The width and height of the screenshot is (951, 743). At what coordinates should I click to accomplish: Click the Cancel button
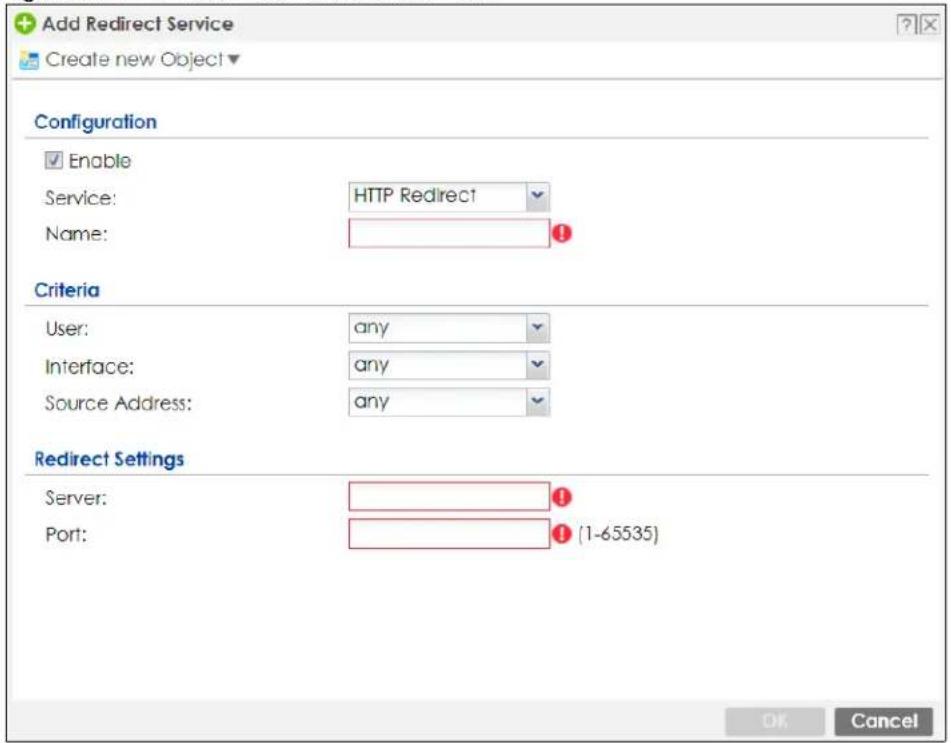click(884, 721)
